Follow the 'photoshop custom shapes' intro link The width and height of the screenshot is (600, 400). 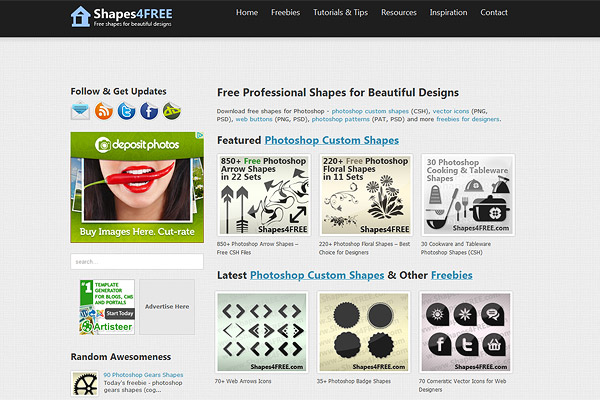tap(370, 111)
